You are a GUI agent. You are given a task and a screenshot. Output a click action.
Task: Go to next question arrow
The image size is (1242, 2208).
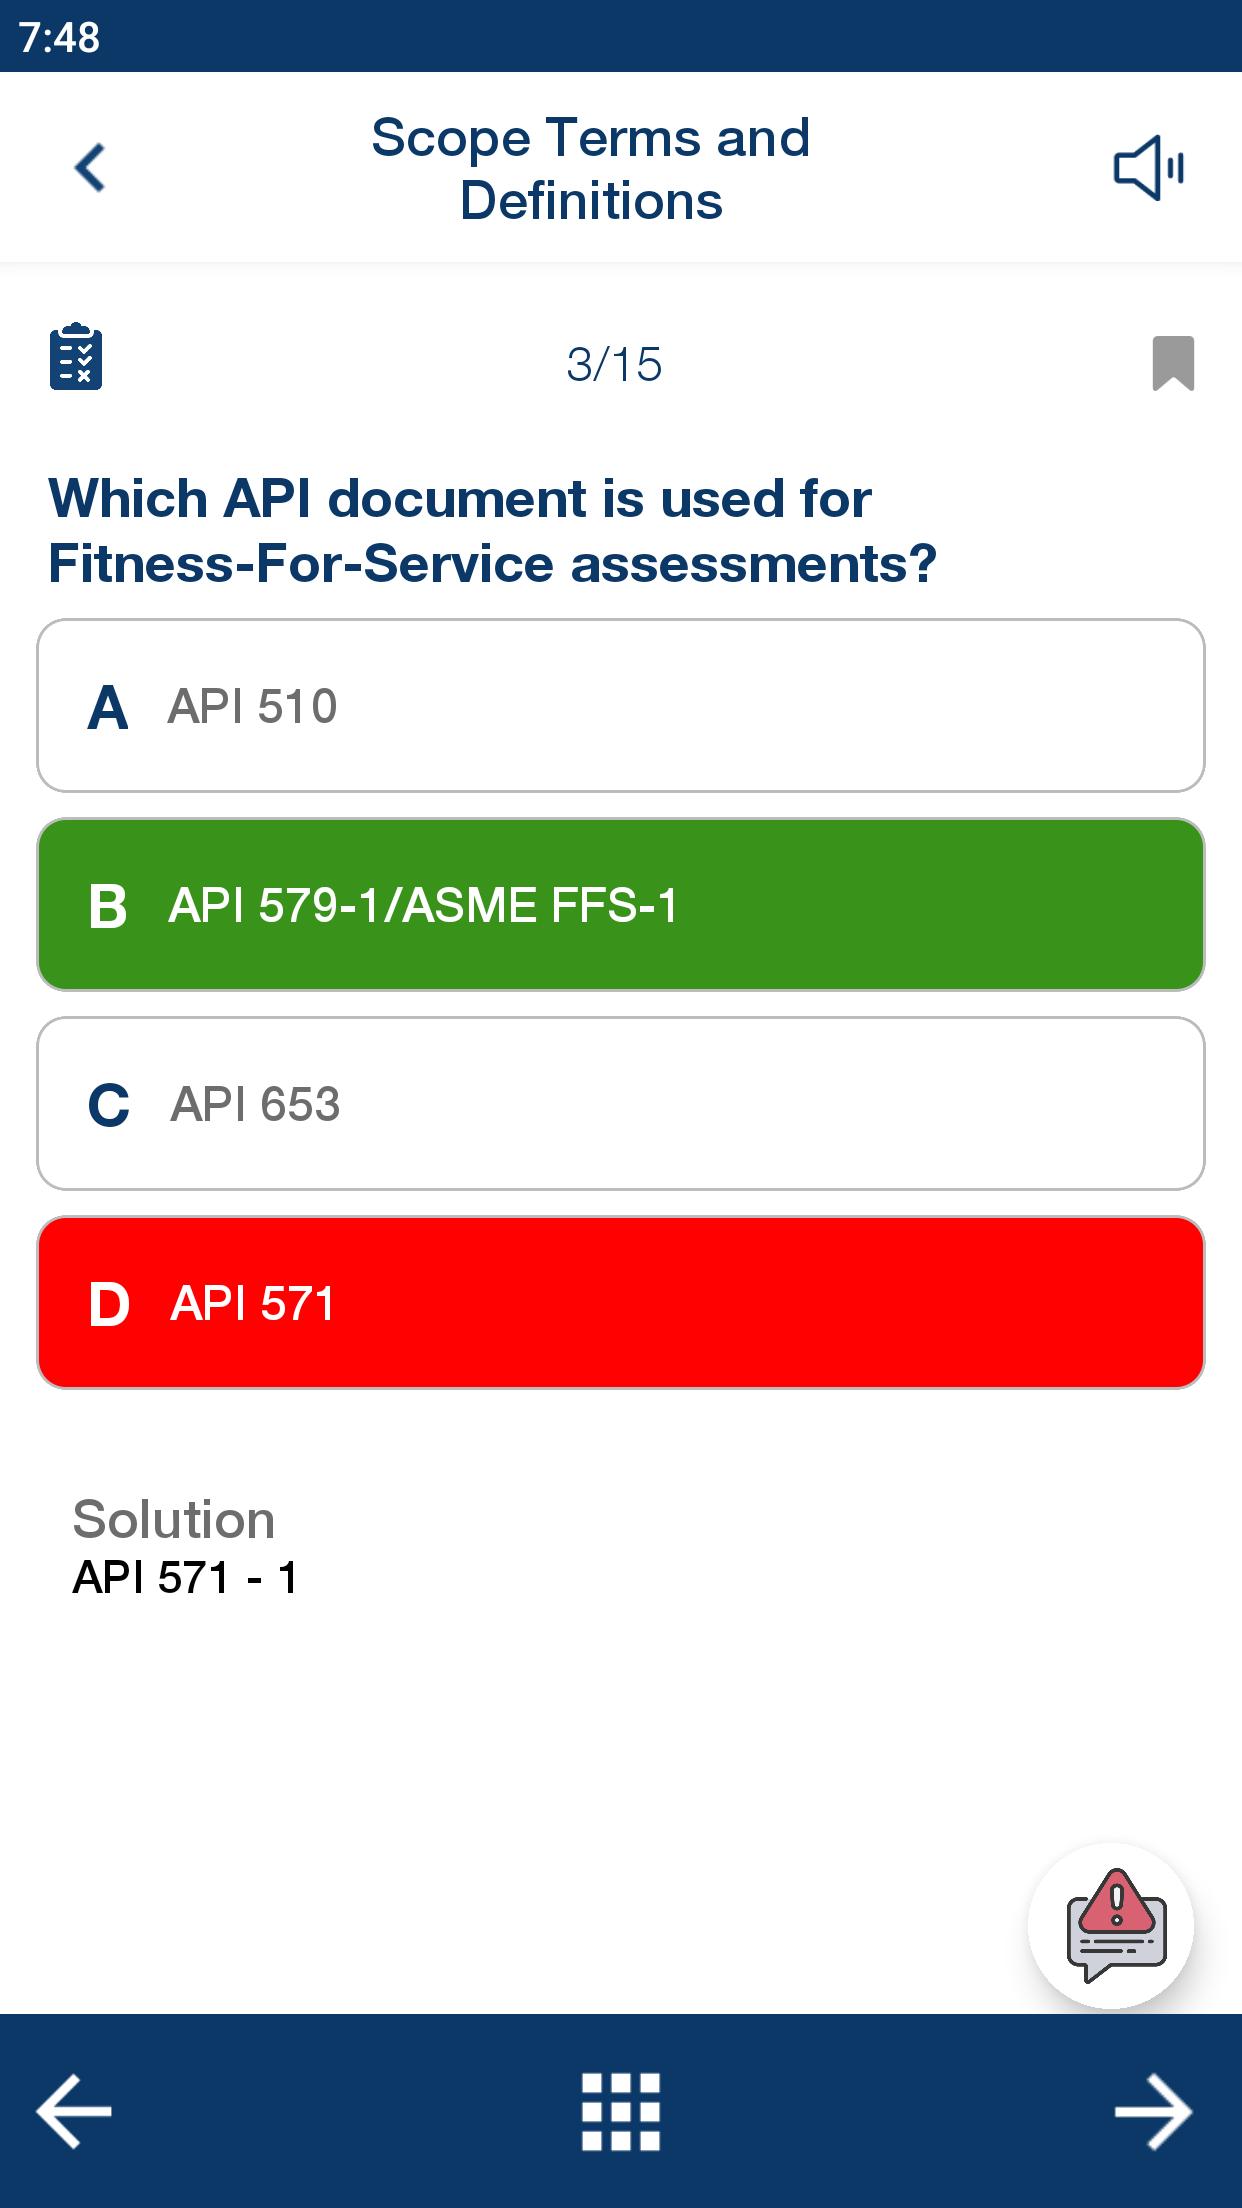pos(1153,2111)
